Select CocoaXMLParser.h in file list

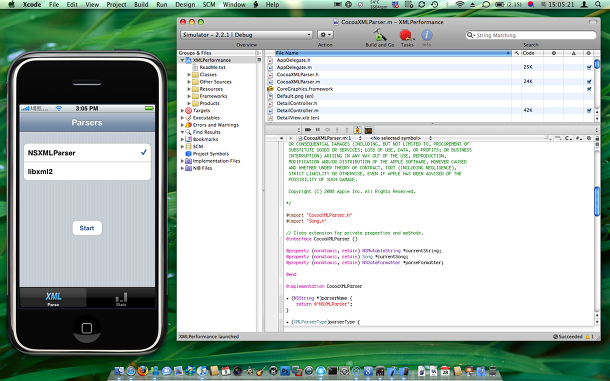click(298, 75)
